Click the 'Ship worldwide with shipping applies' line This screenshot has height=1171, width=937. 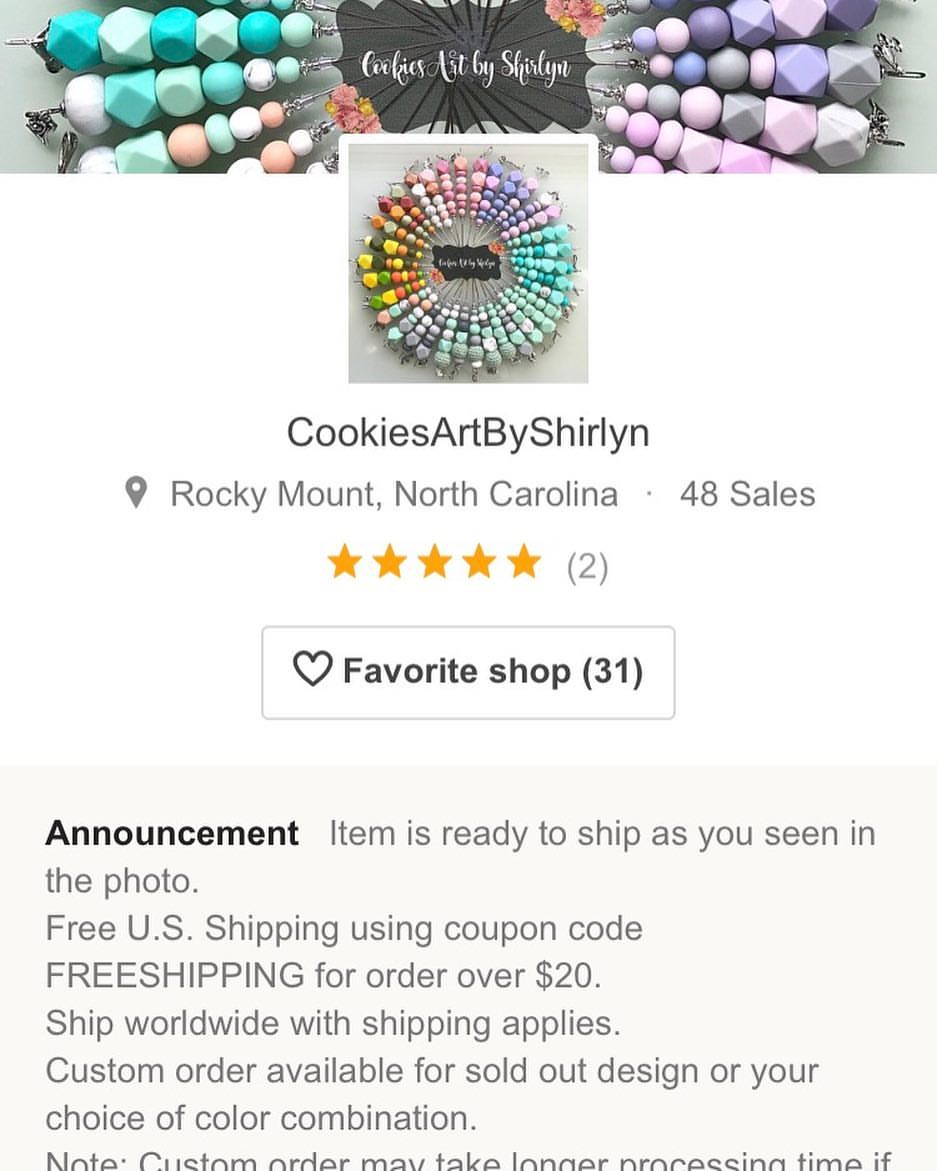[x=333, y=1024]
